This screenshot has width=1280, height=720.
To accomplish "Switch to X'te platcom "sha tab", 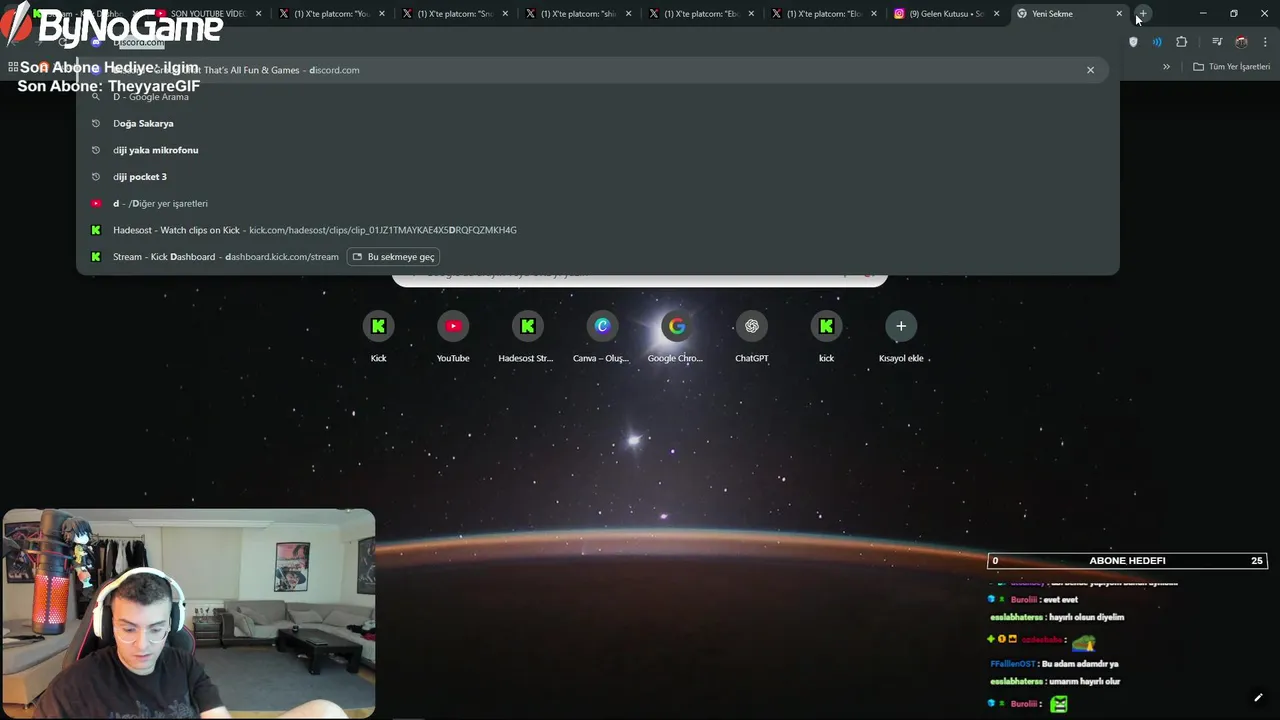I will (579, 14).
